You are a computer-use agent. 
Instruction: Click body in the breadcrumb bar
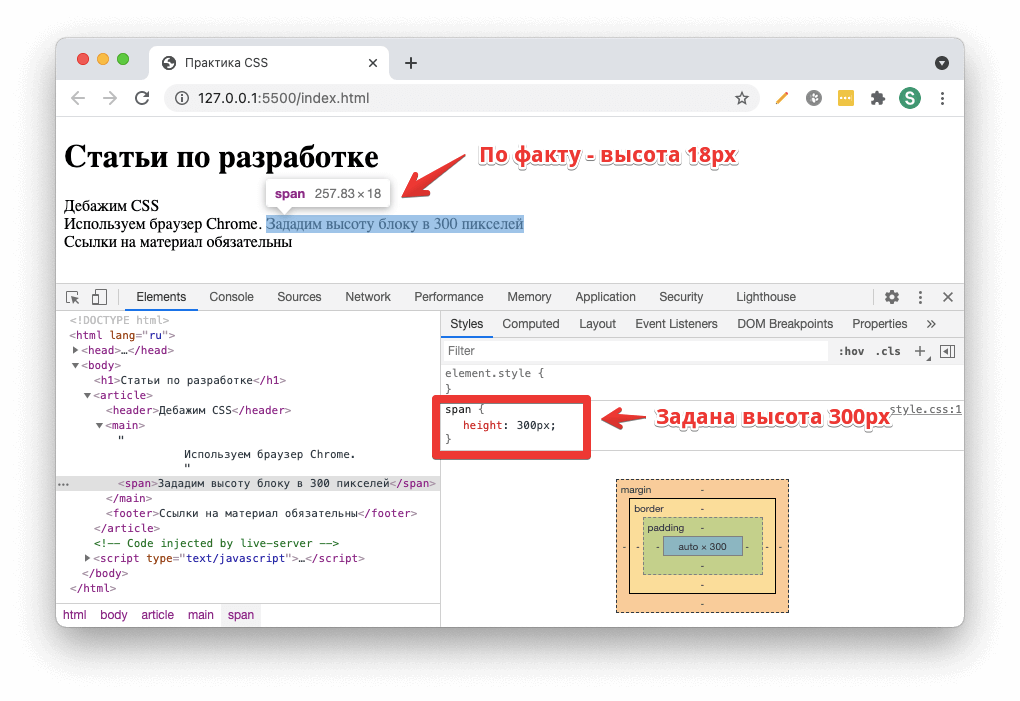(114, 615)
